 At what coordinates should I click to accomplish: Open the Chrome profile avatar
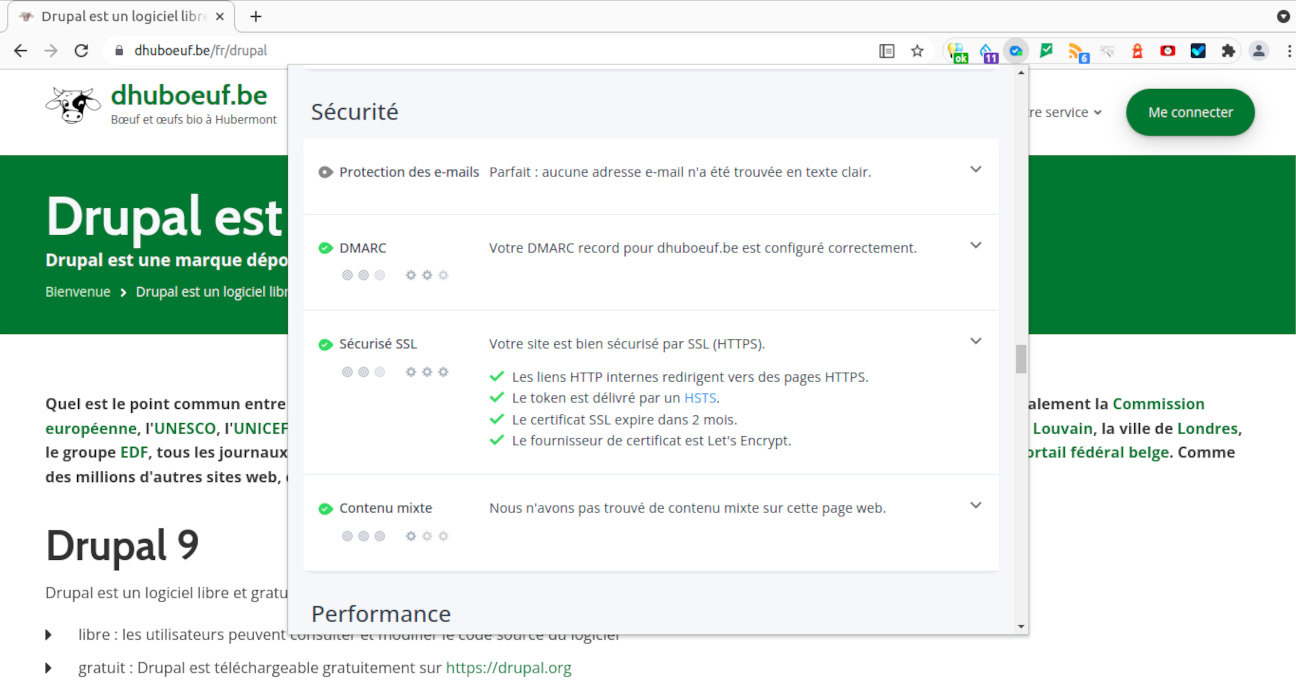(1259, 51)
